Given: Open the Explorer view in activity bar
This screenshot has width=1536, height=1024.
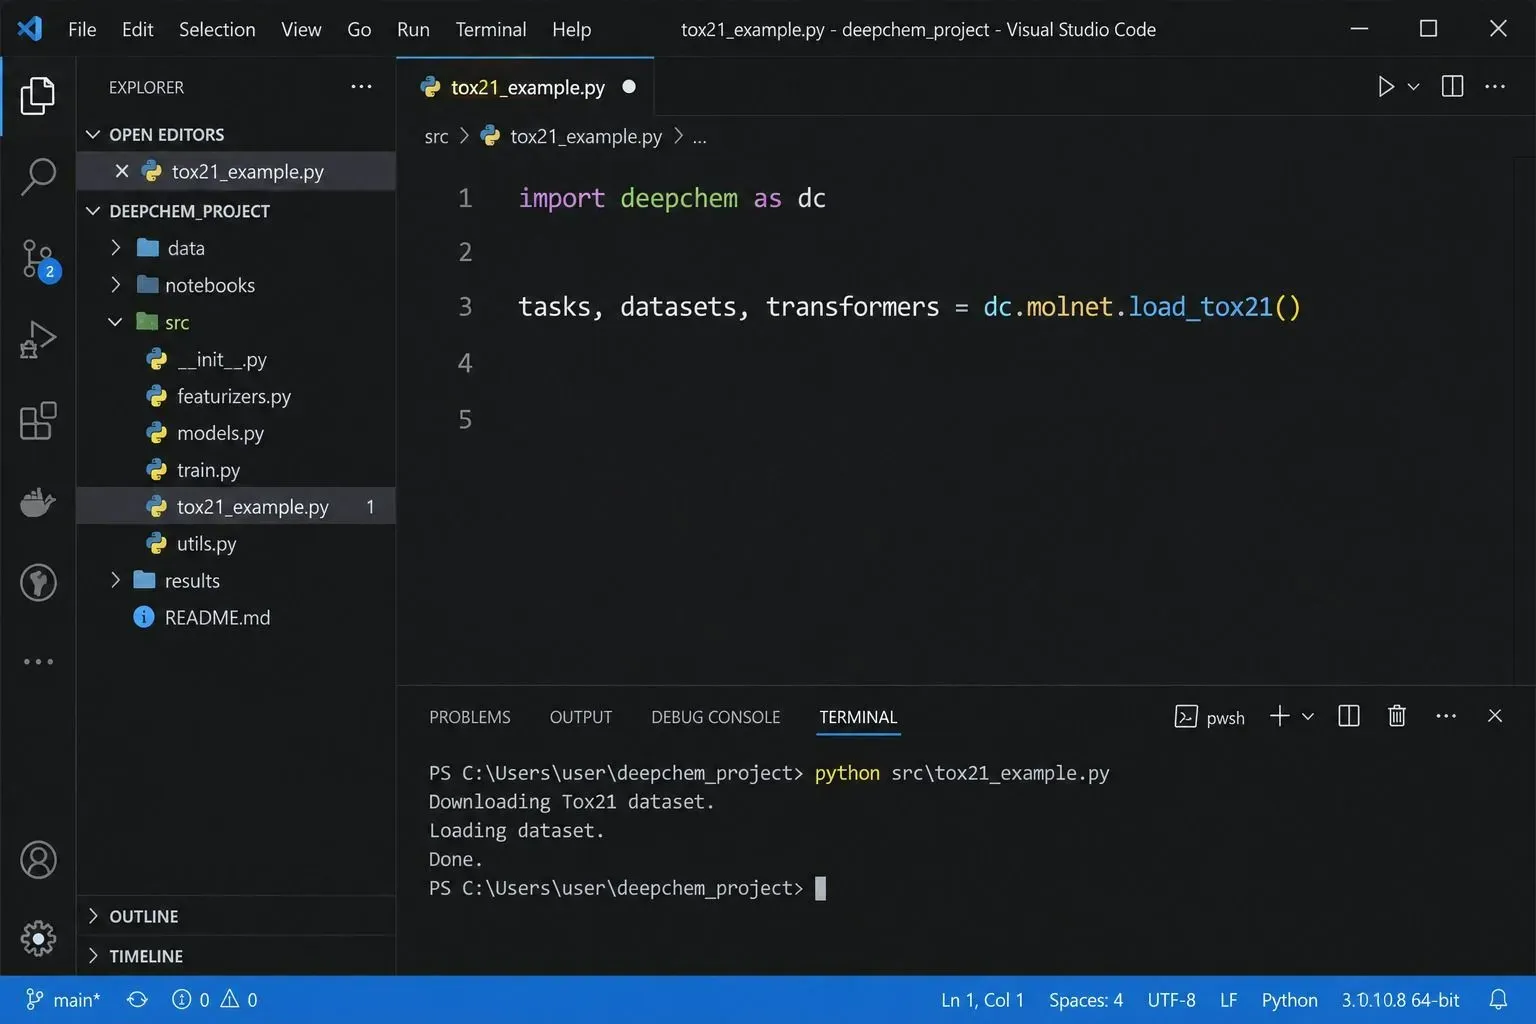Looking at the screenshot, I should (38, 96).
